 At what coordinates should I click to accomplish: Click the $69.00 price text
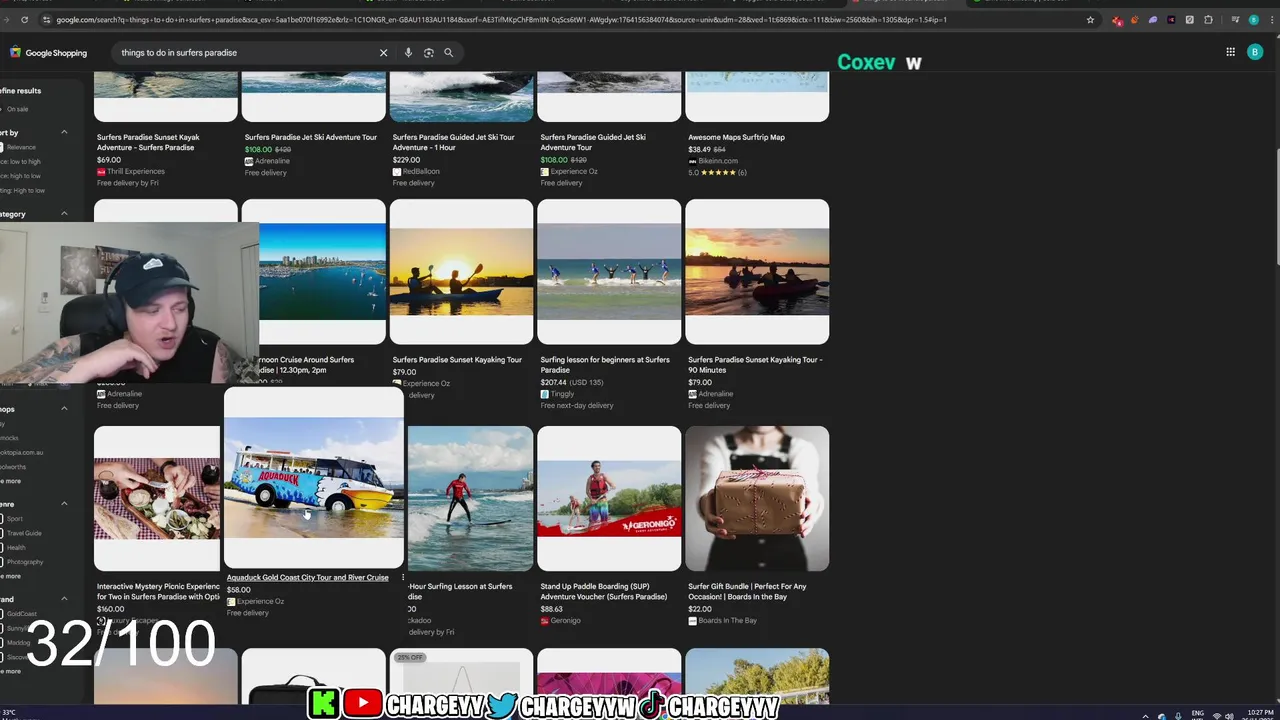[x=109, y=159]
